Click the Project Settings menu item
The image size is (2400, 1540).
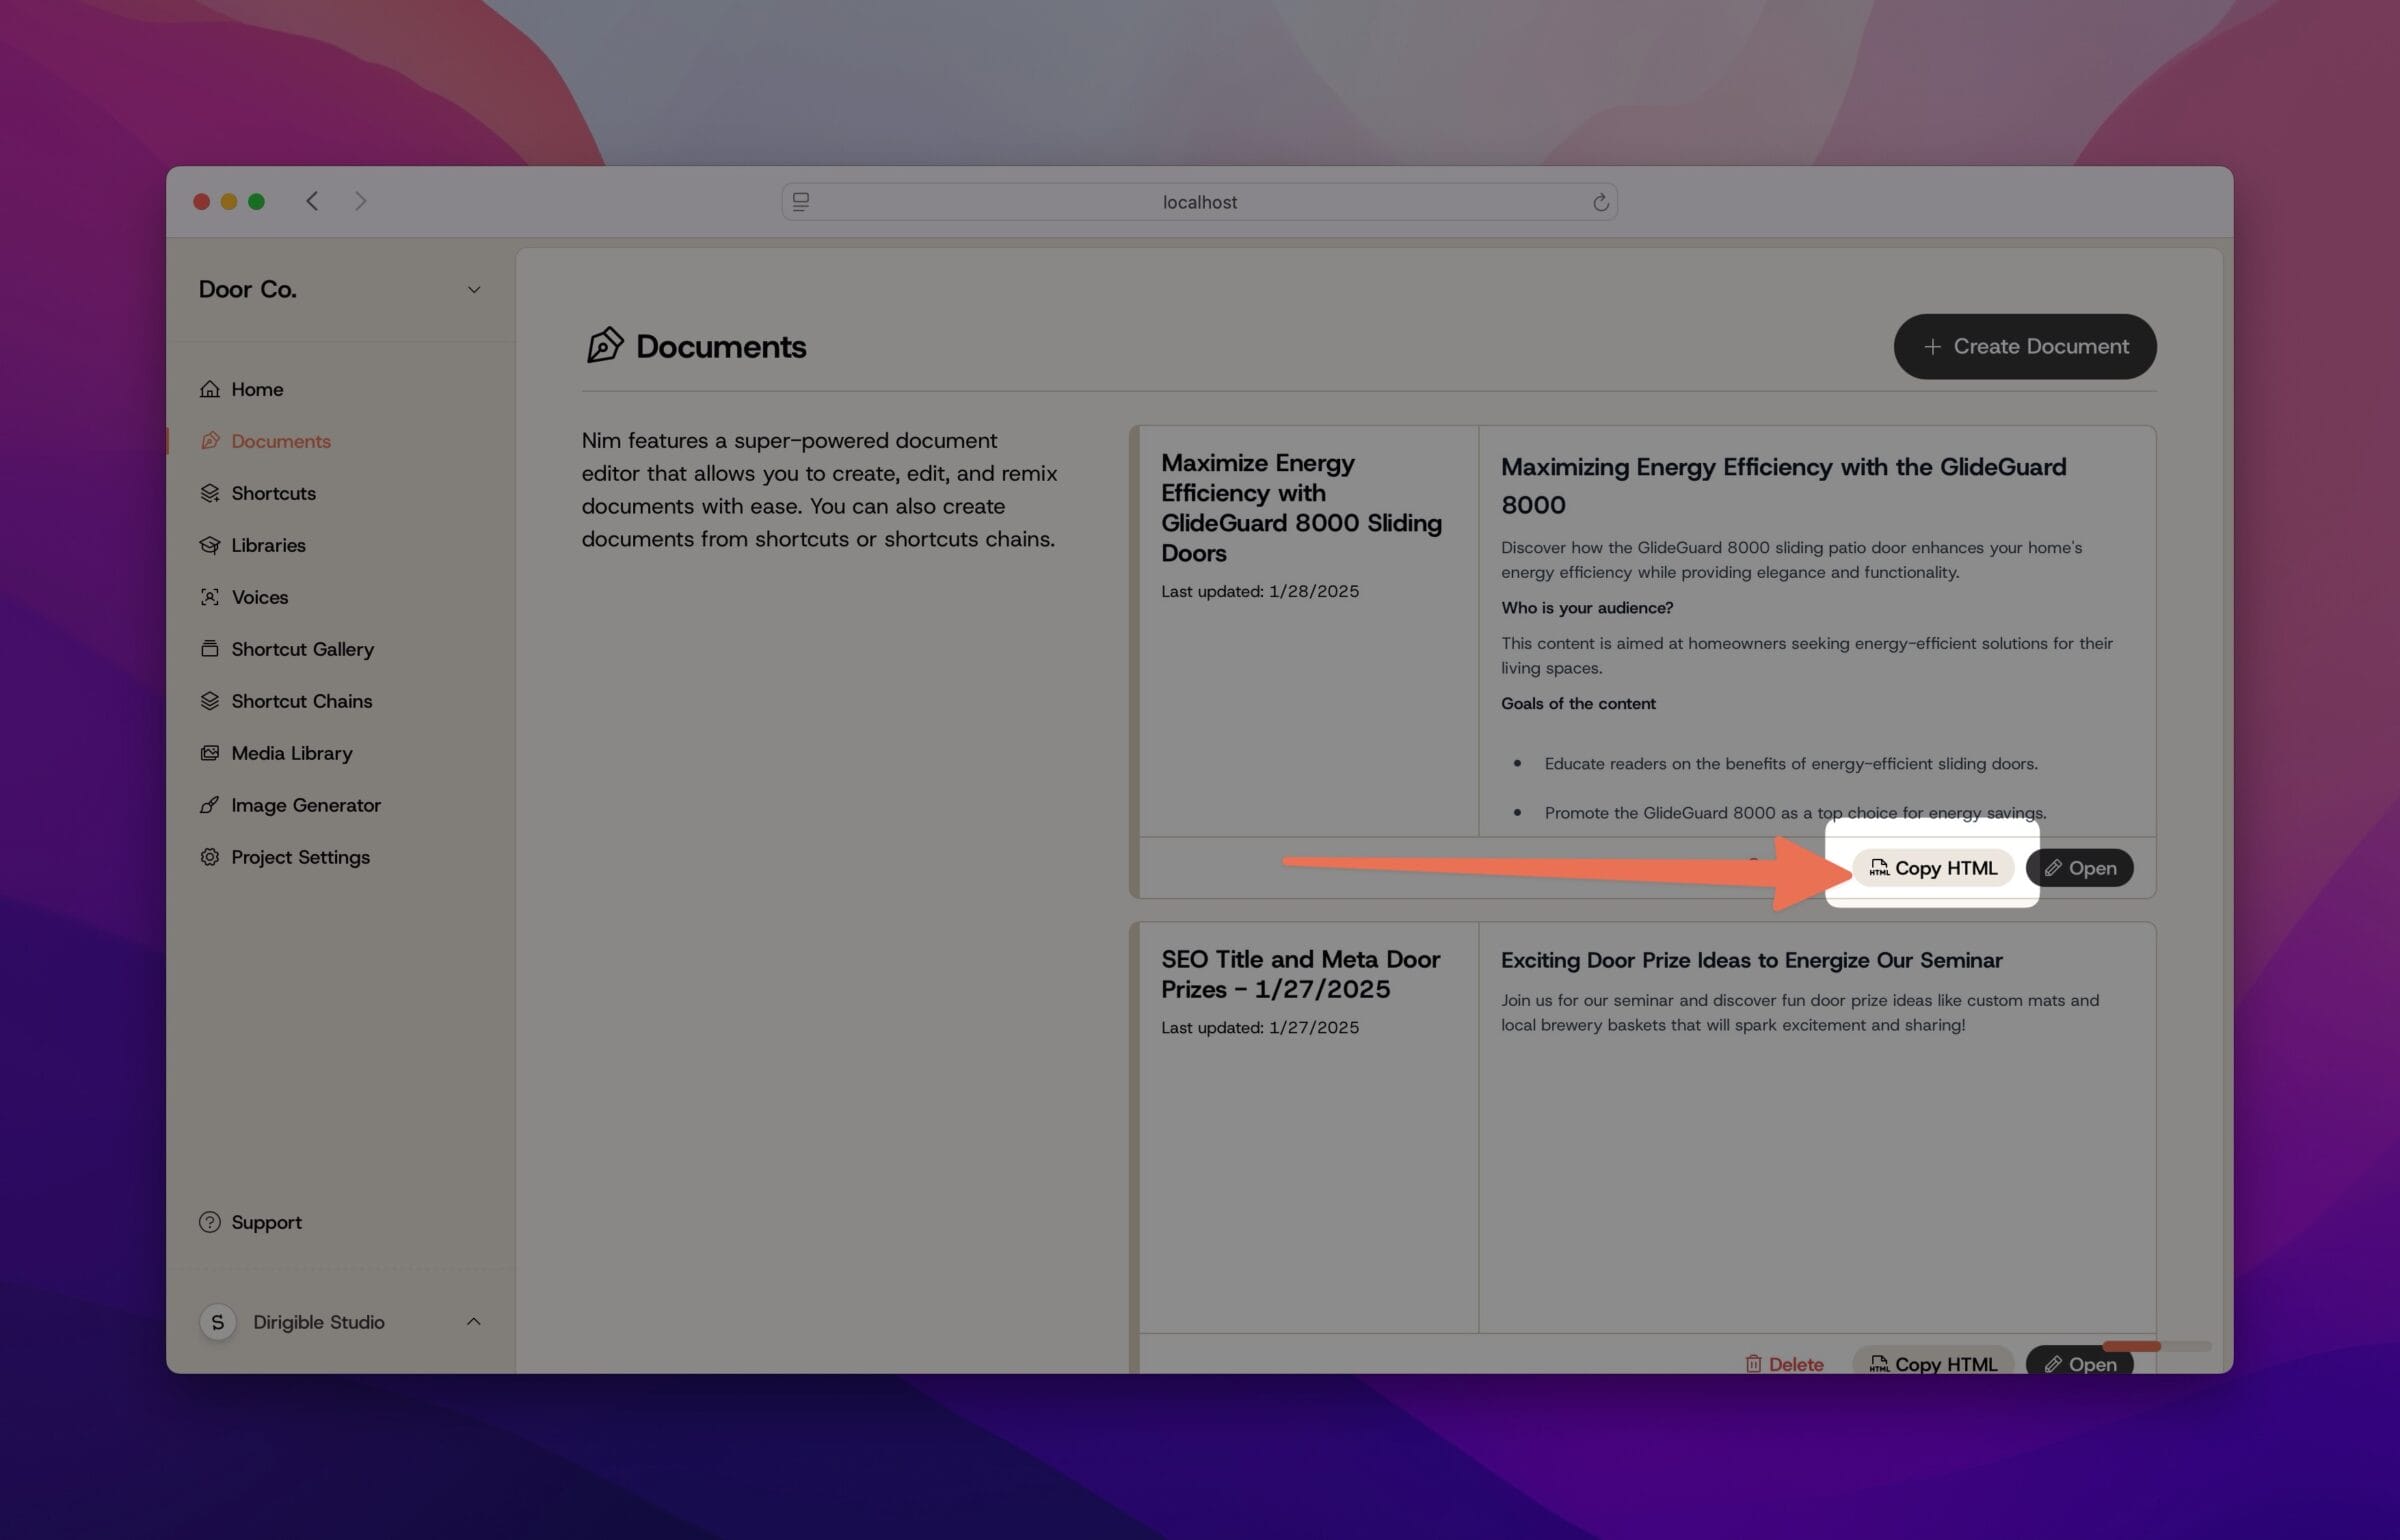pyautogui.click(x=299, y=856)
